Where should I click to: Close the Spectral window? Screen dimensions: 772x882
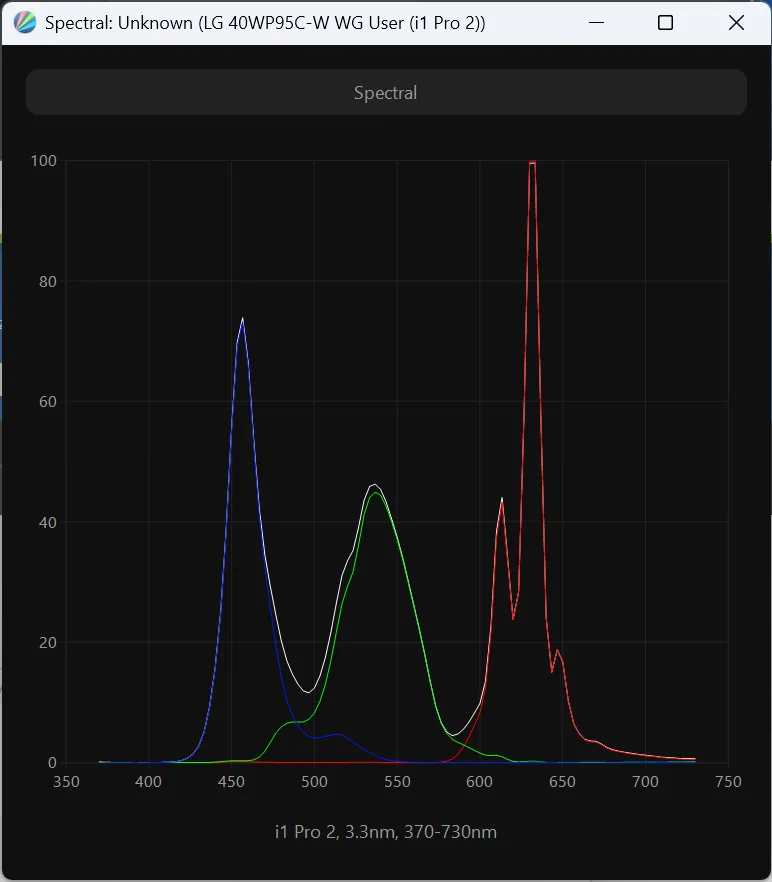click(x=736, y=23)
